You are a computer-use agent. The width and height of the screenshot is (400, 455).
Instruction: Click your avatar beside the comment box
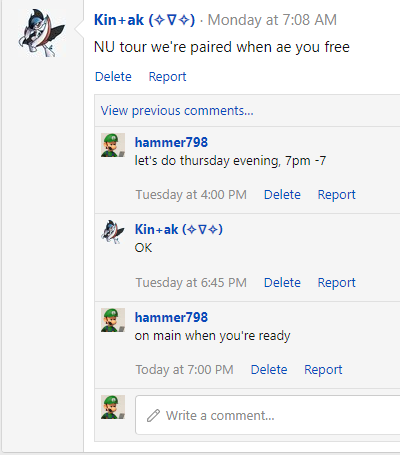tap(113, 407)
